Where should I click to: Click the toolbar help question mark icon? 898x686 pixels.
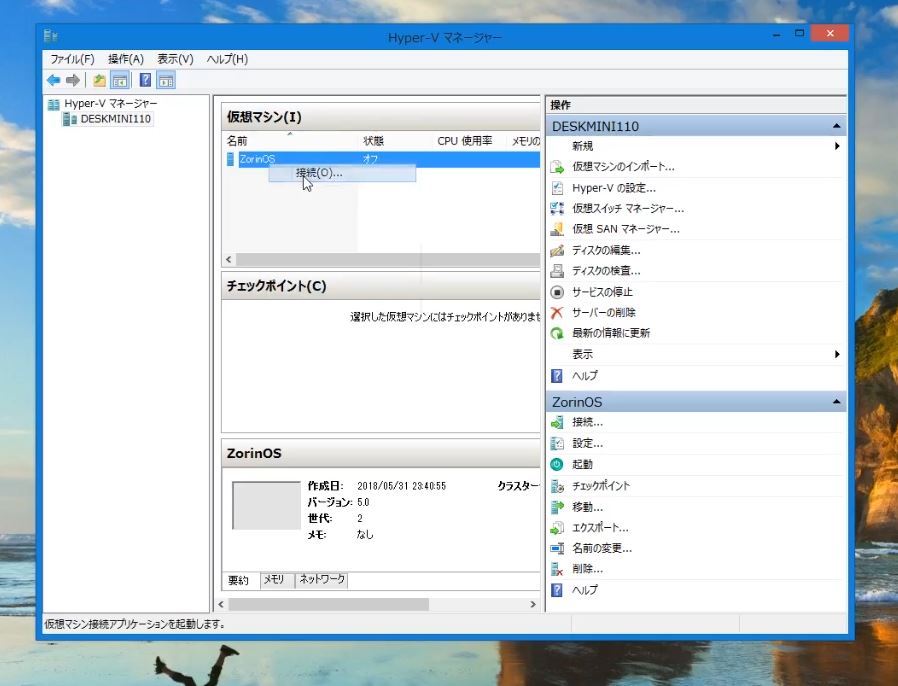tap(145, 81)
